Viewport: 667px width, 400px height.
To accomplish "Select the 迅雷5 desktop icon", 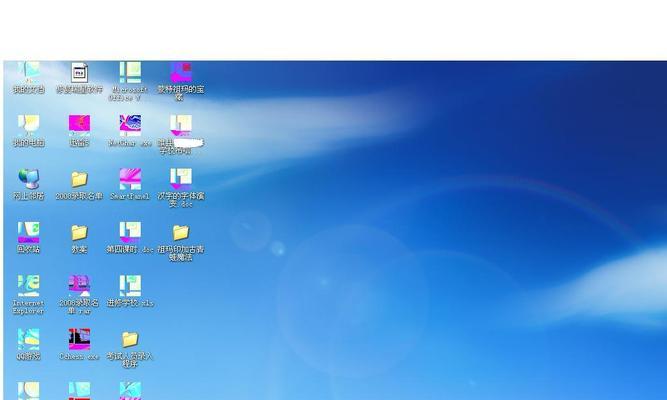I will (80, 131).
